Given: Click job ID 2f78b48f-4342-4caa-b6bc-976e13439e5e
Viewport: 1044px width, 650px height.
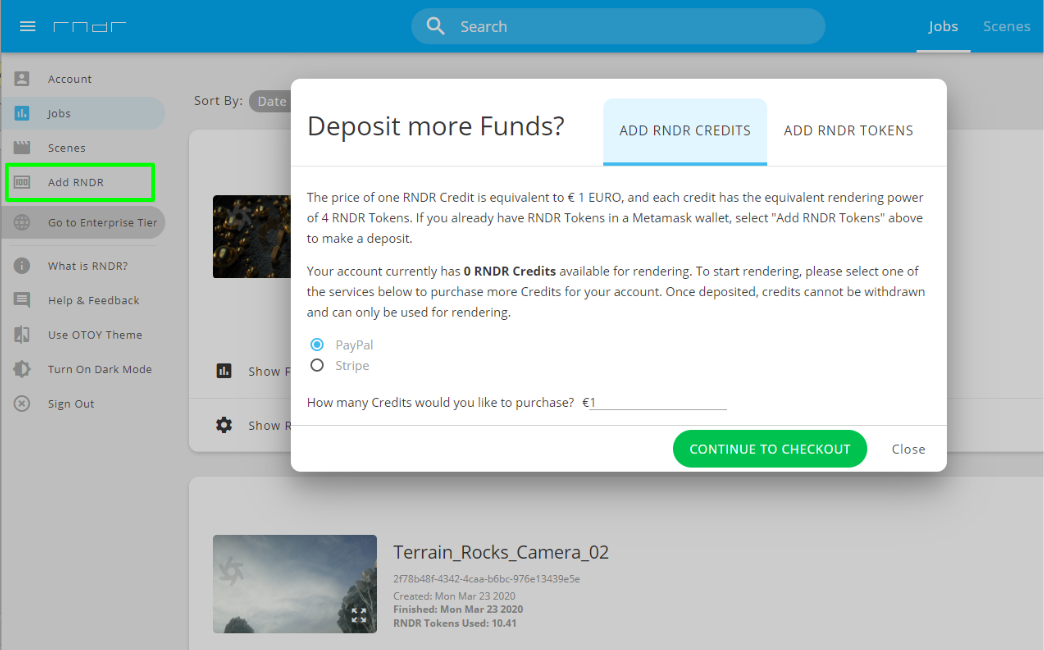Looking at the screenshot, I should pos(486,579).
